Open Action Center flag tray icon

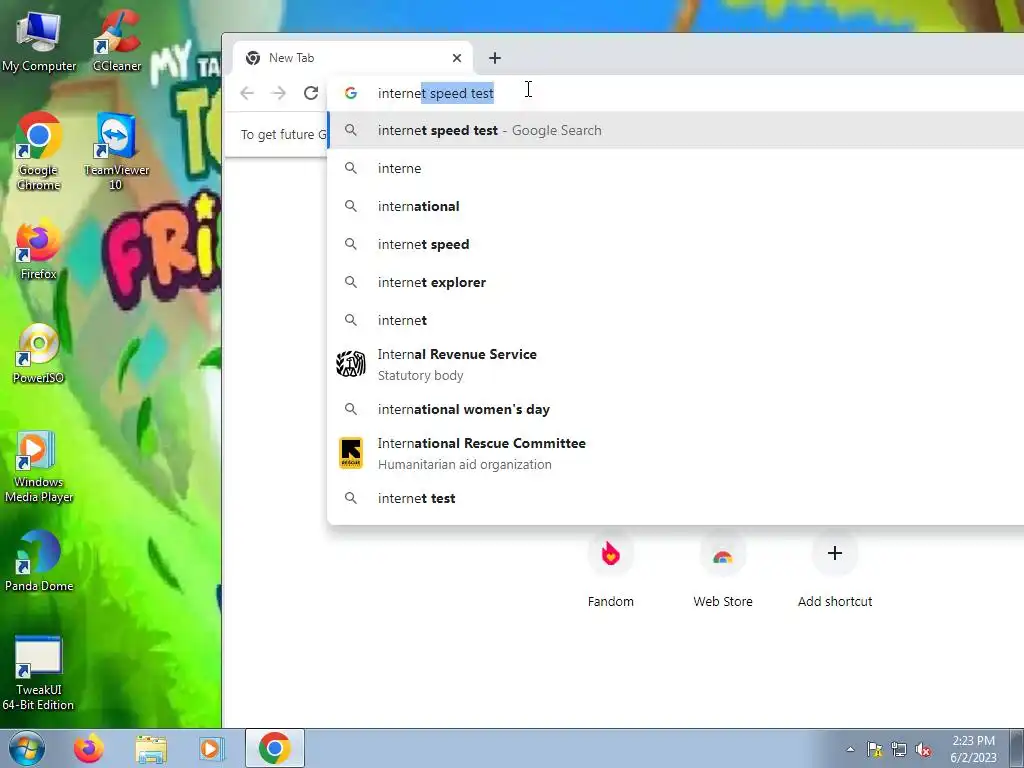click(874, 749)
